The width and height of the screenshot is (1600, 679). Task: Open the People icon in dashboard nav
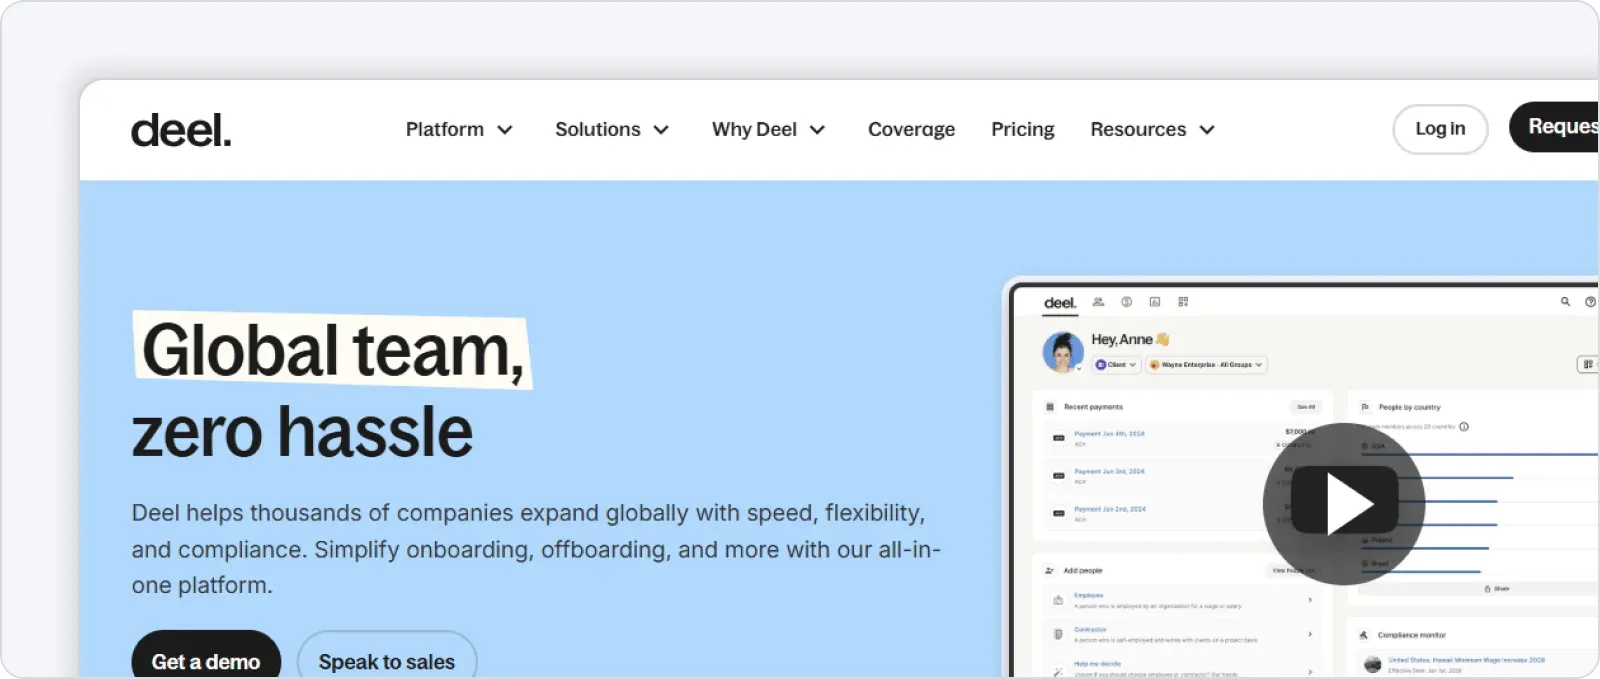(x=1098, y=302)
